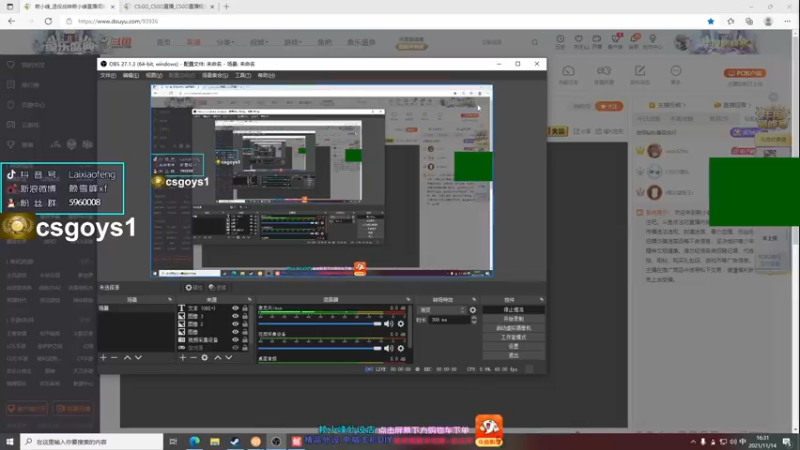This screenshot has height=450, width=800.
Task: Open Task View on the taskbar
Action: (173, 441)
